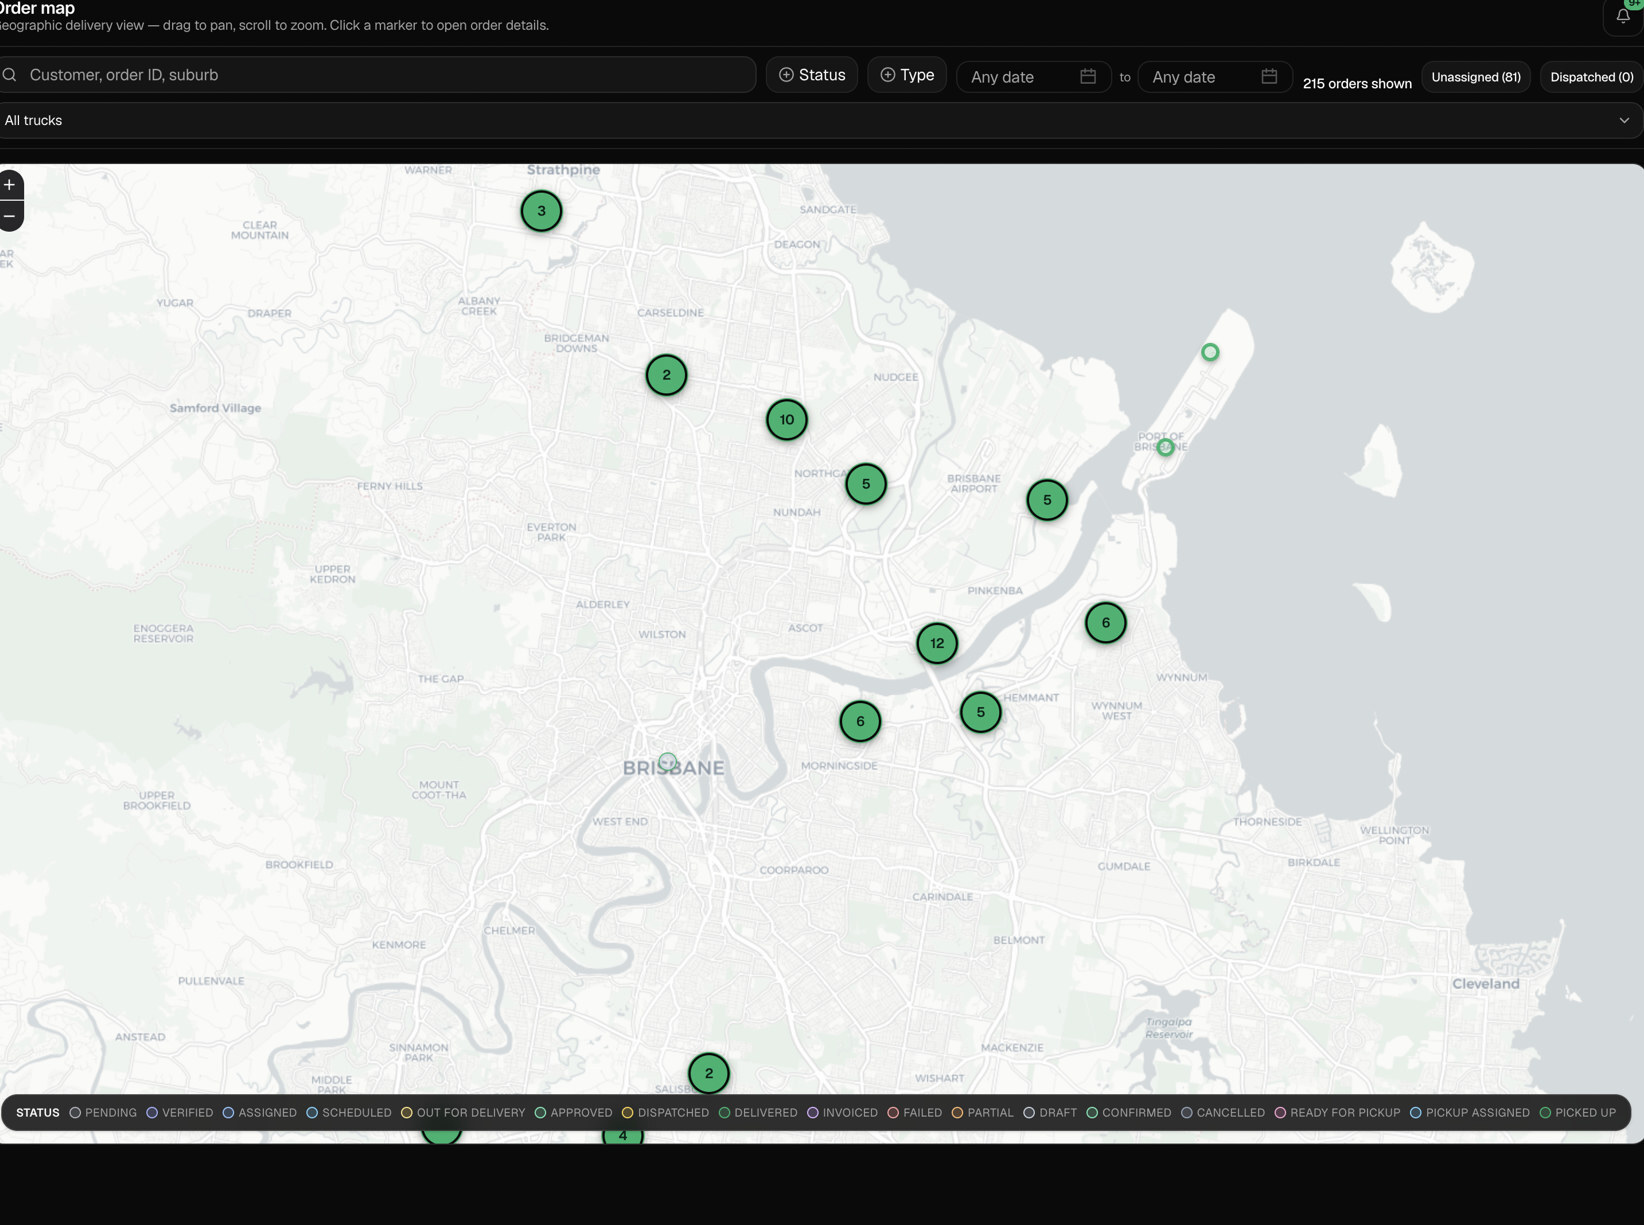The width and height of the screenshot is (1644, 1225).
Task: Click the All trucks chevron arrow
Action: 1624,120
